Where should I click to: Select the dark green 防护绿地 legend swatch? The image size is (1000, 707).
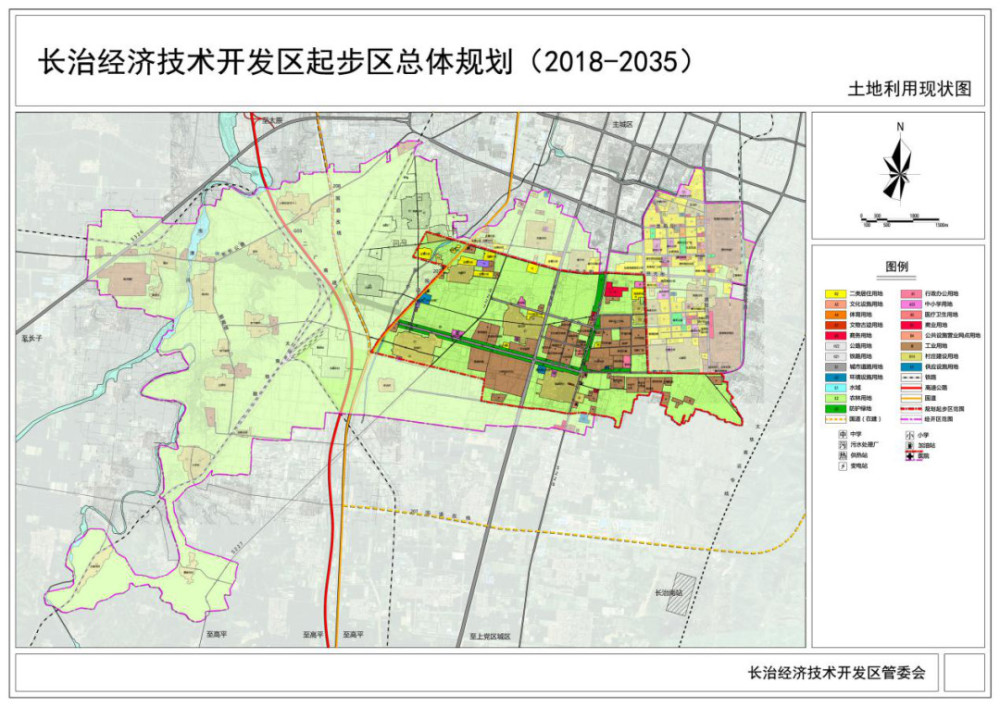click(x=835, y=409)
